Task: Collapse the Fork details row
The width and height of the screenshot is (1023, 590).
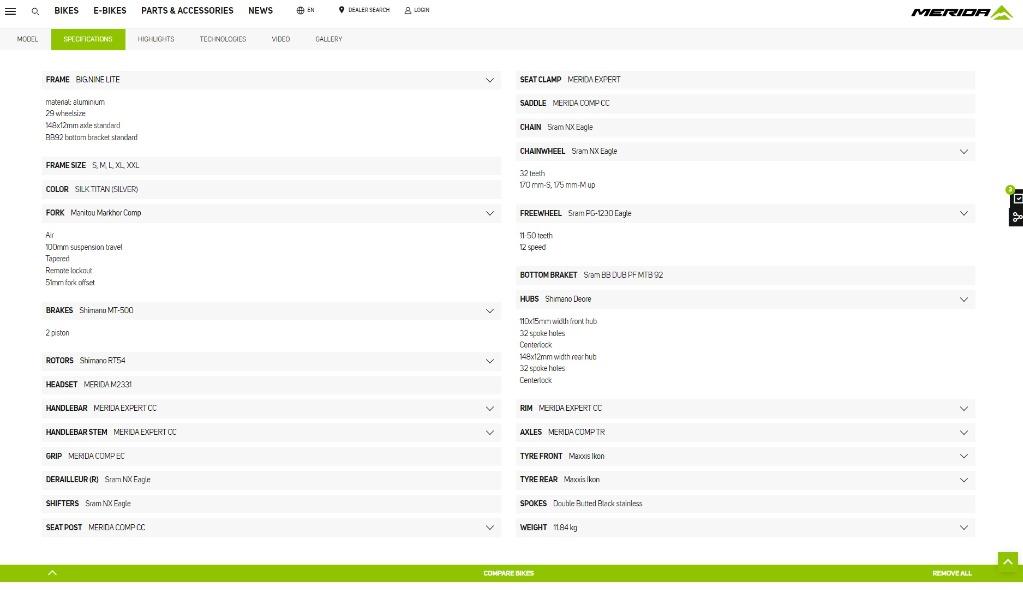Action: pyautogui.click(x=271, y=213)
